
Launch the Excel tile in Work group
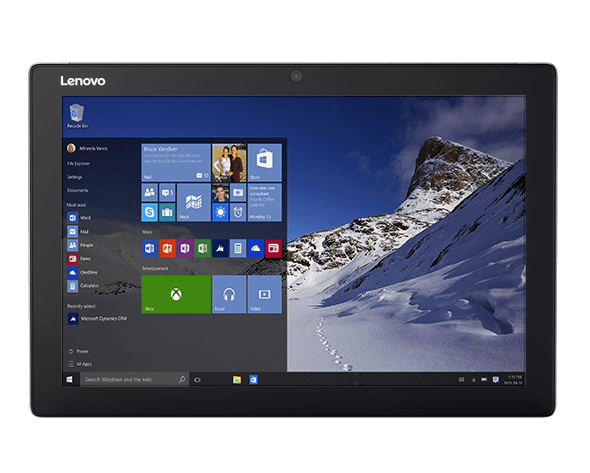(202, 248)
